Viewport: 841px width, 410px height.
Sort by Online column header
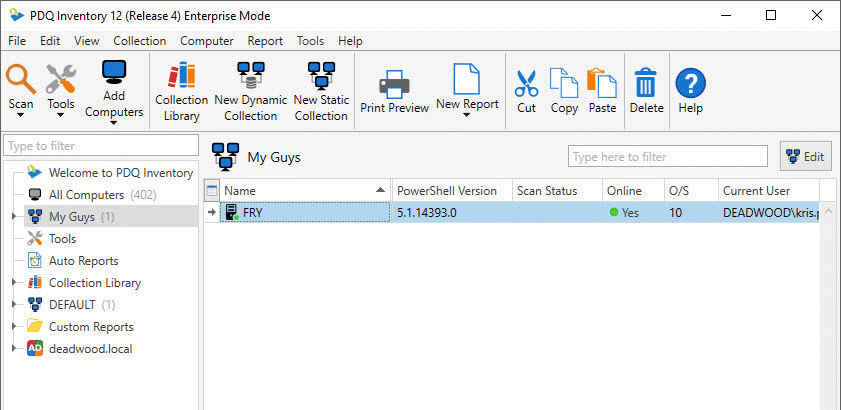pyautogui.click(x=633, y=191)
